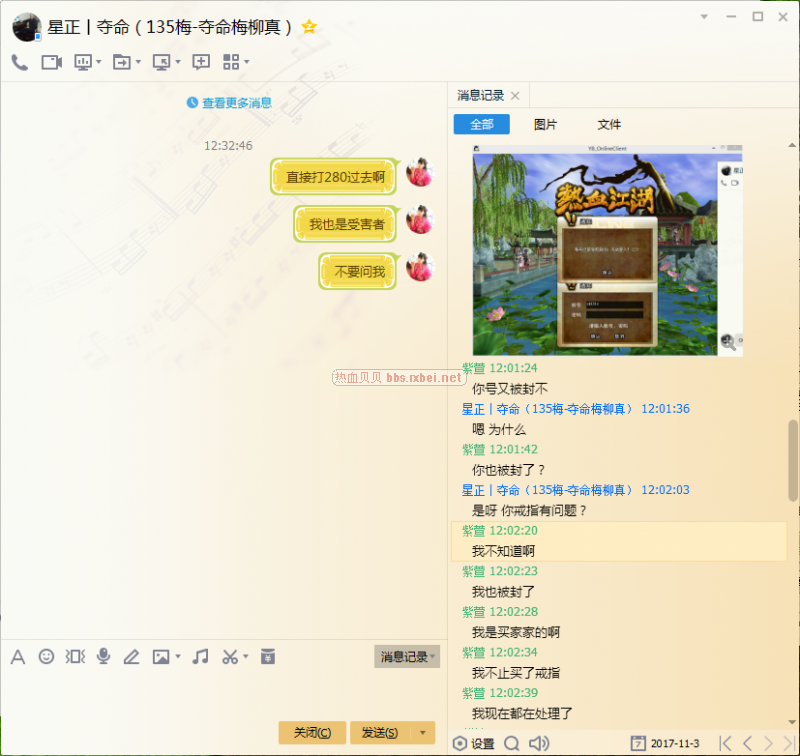The width and height of the screenshot is (800, 756).
Task: Send a window shake nudge
Action: [75, 657]
